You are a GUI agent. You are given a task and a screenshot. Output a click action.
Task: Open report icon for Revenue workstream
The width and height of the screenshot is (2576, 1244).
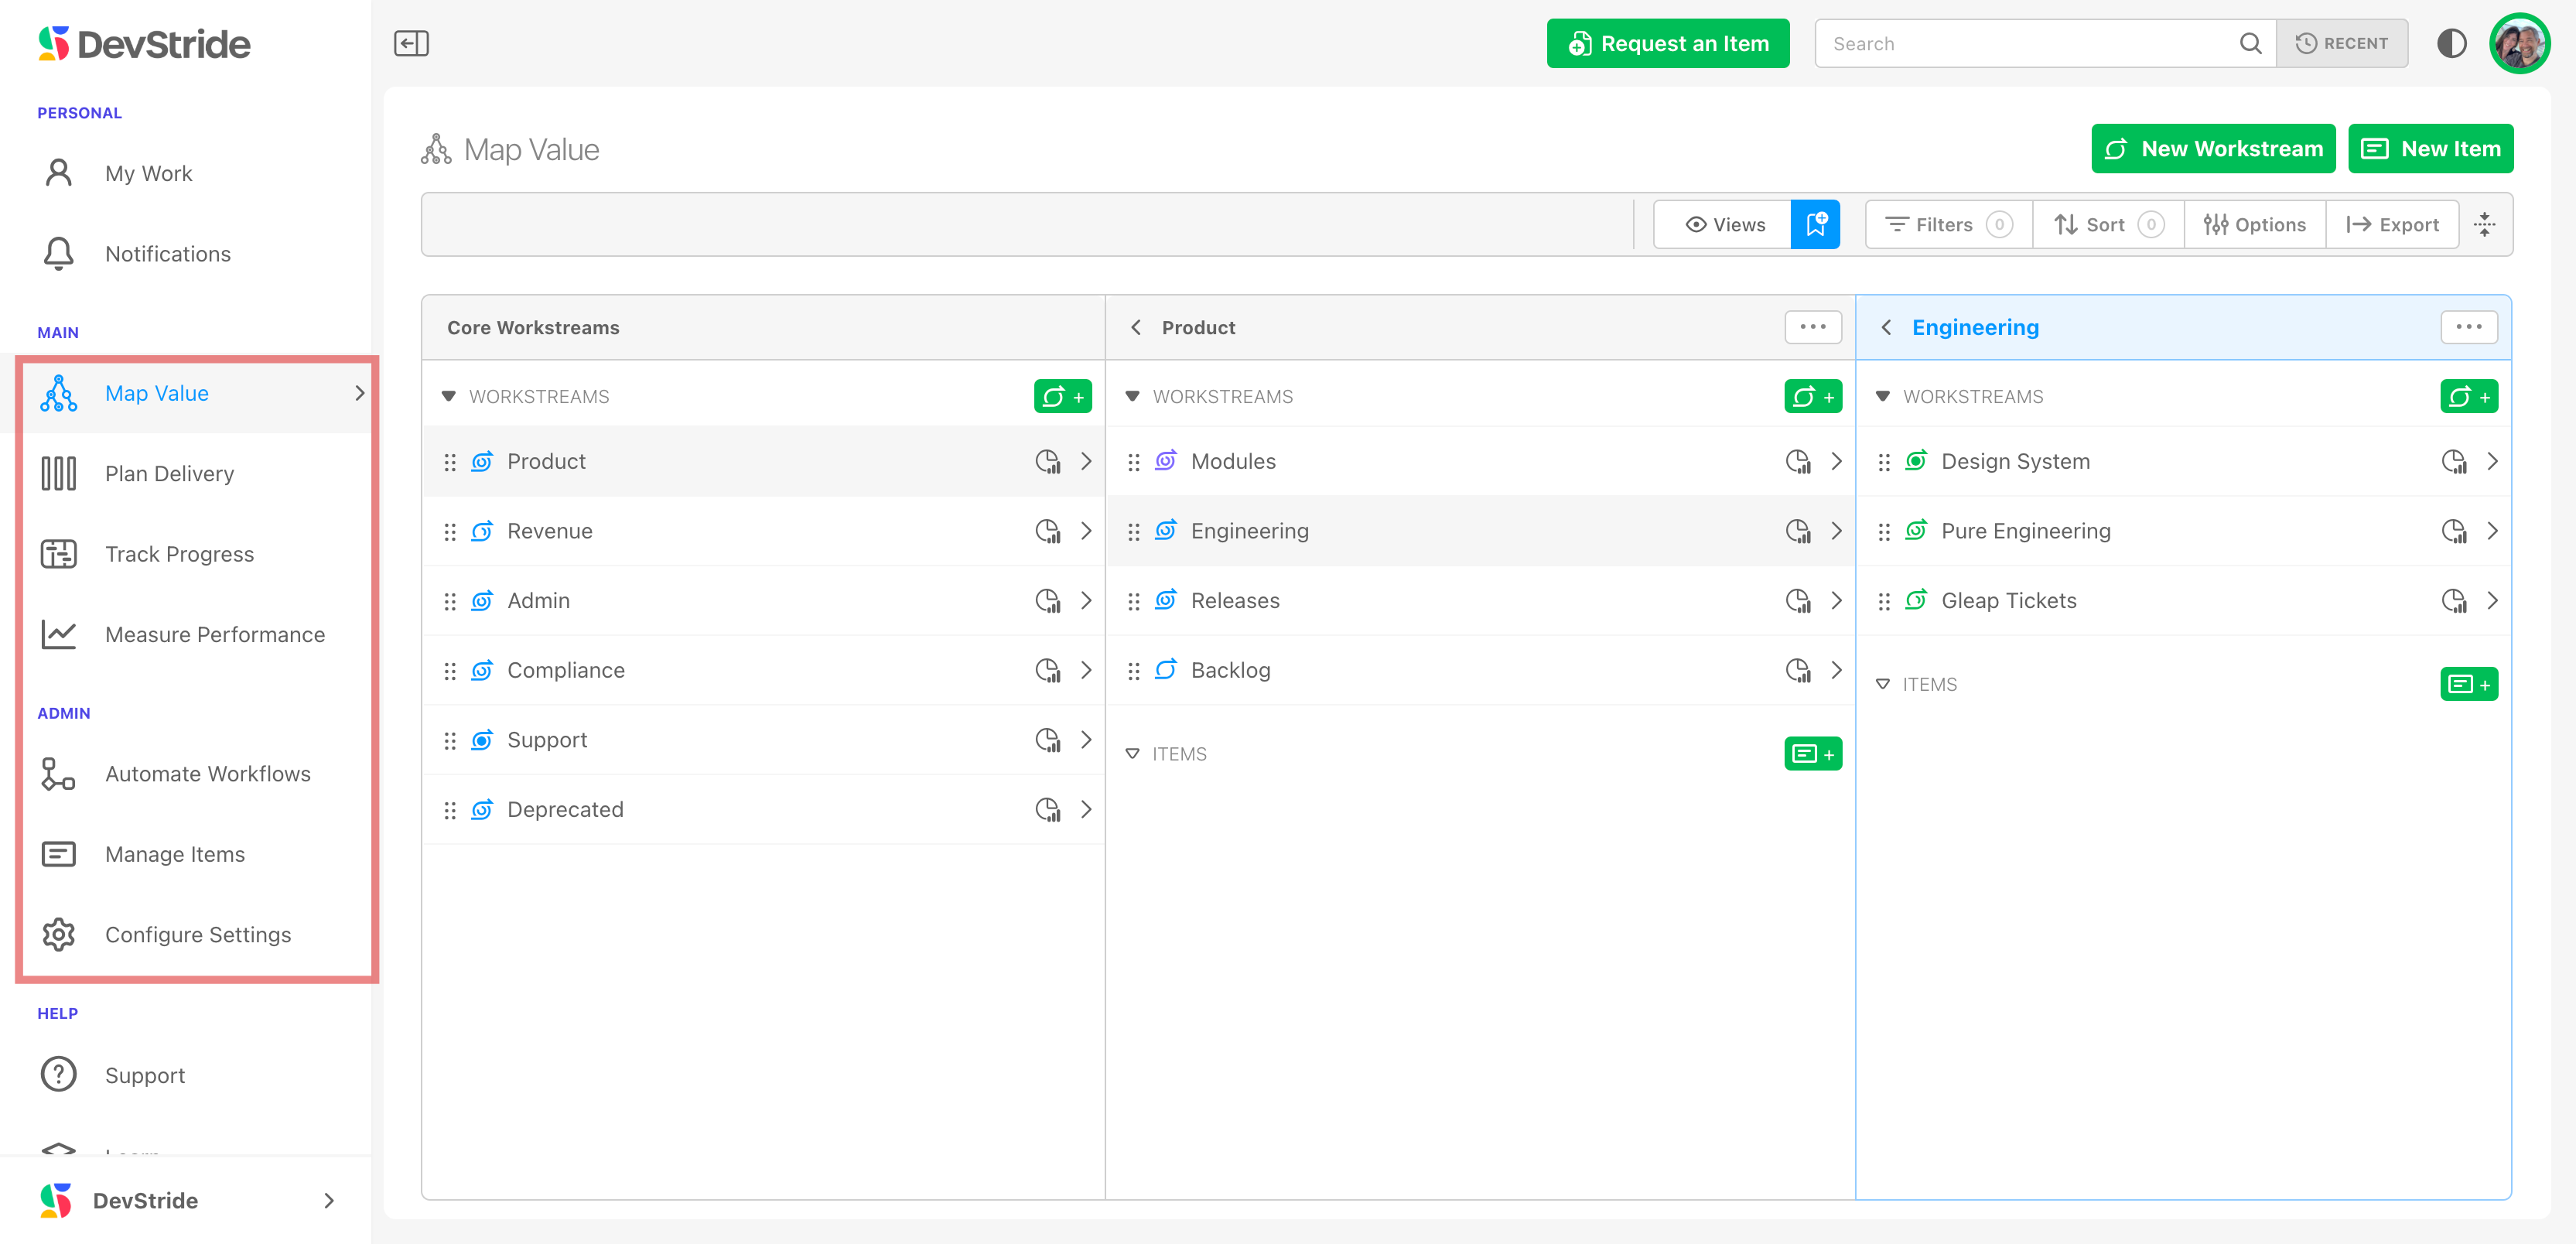pyautogui.click(x=1047, y=531)
